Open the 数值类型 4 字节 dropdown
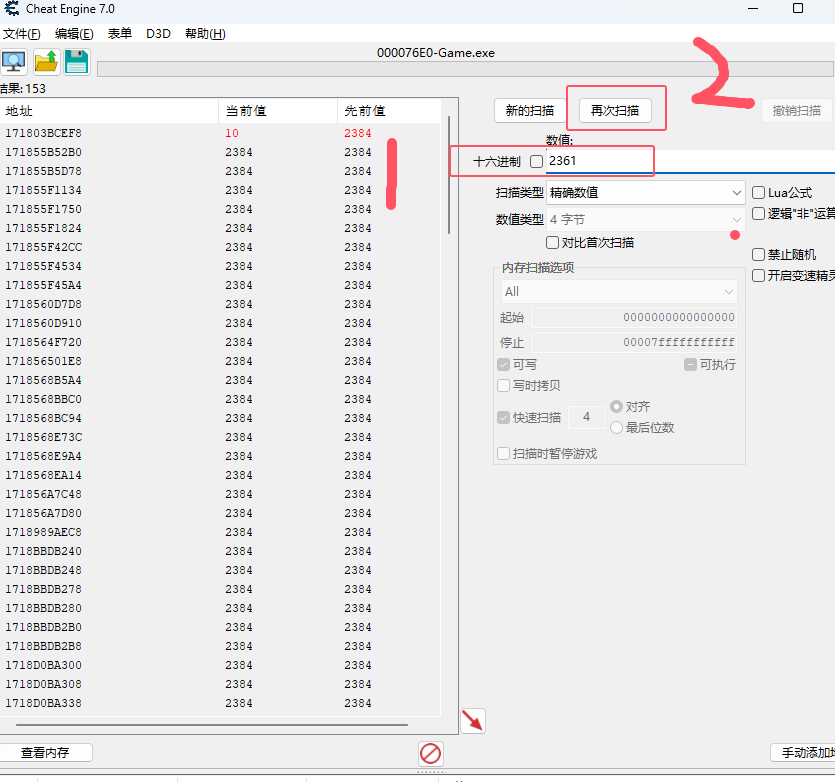 click(x=645, y=219)
